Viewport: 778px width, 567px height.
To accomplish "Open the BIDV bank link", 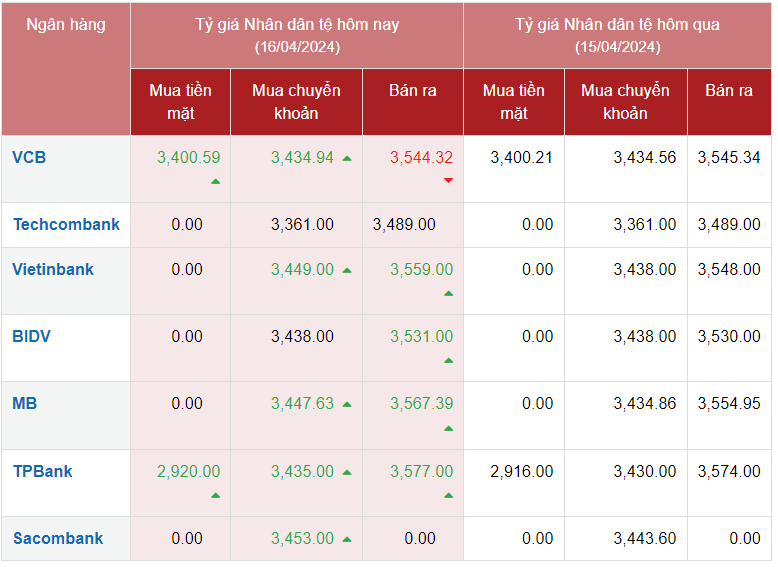I will click(31, 336).
